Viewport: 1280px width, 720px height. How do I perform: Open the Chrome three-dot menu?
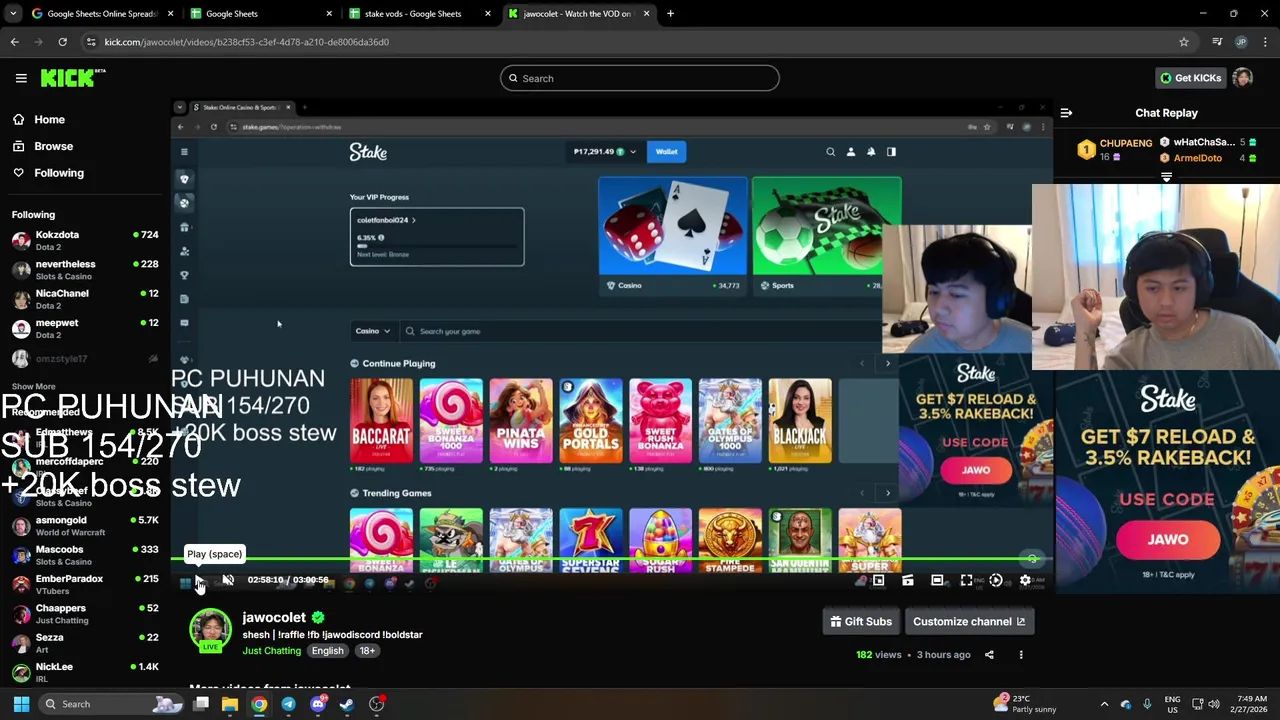[1265, 42]
